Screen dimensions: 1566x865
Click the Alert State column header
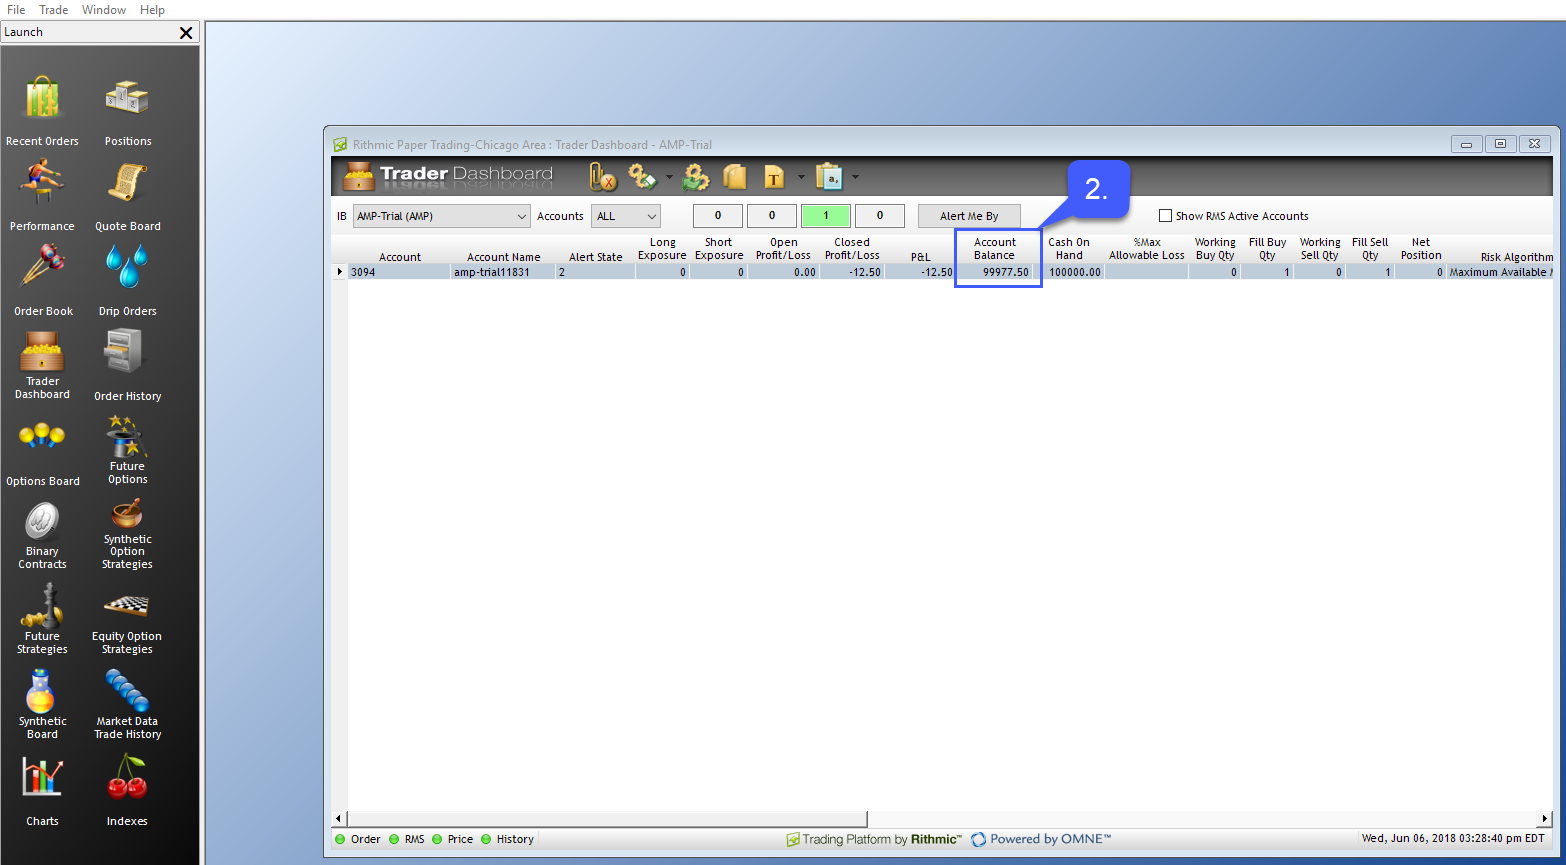point(596,257)
